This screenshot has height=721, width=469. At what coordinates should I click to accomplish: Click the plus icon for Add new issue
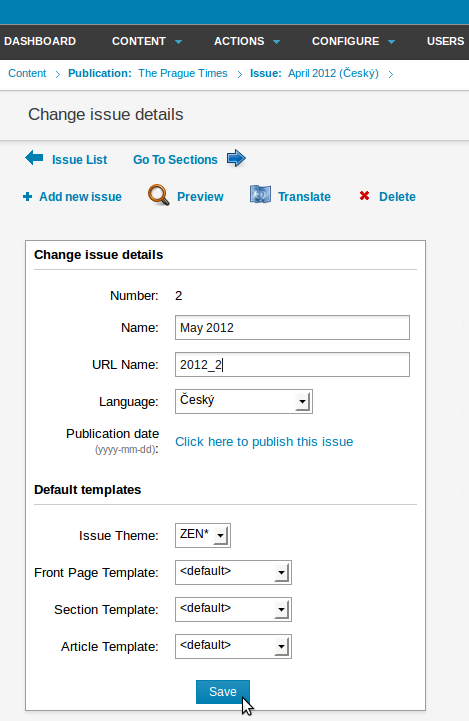(x=28, y=197)
